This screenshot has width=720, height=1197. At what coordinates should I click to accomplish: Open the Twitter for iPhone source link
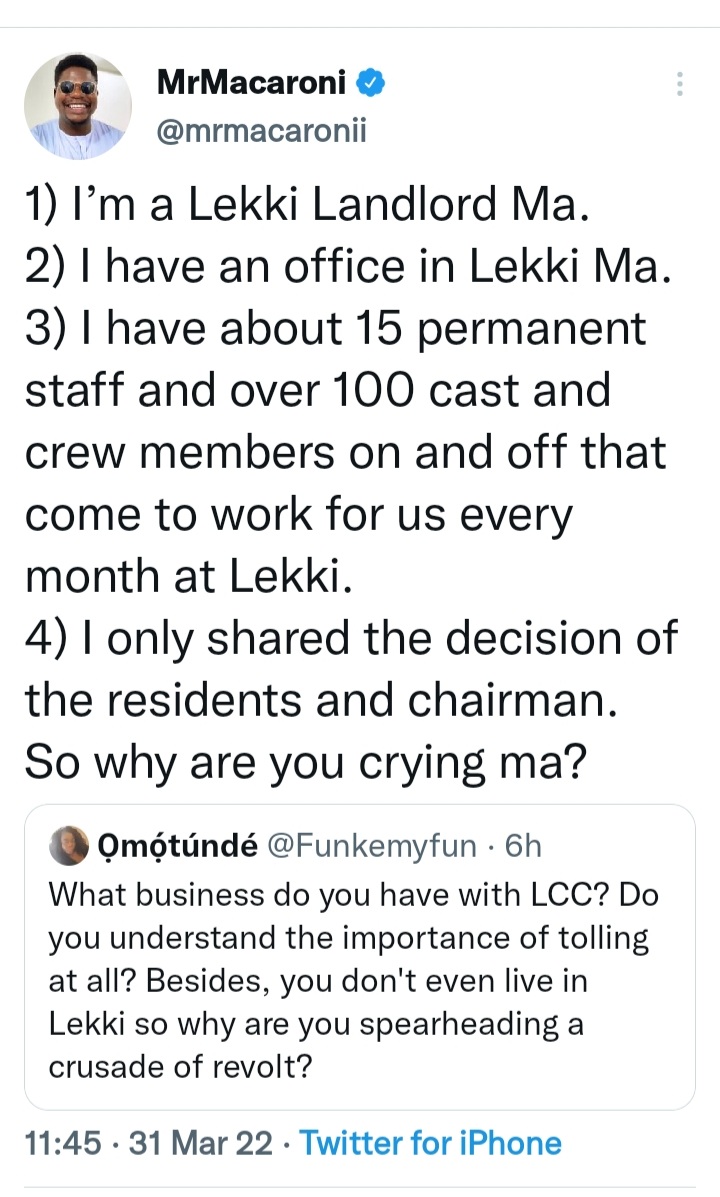click(430, 1142)
